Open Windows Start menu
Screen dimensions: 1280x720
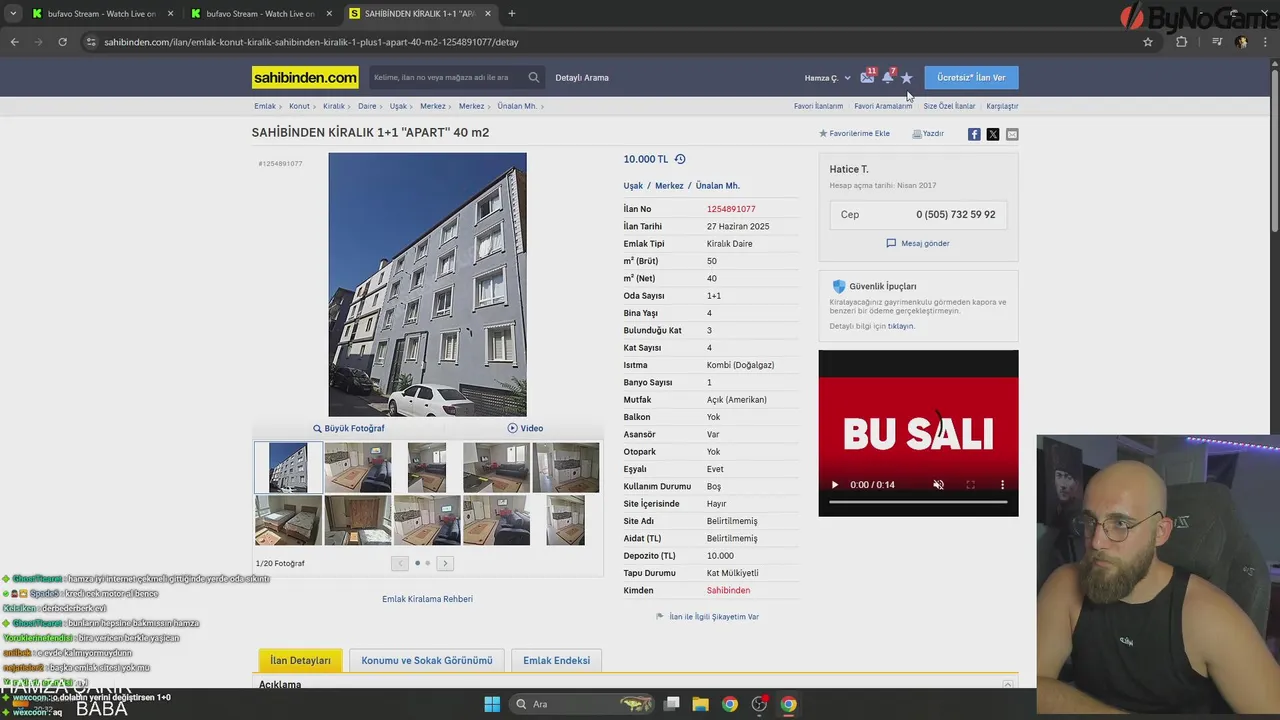(x=492, y=704)
